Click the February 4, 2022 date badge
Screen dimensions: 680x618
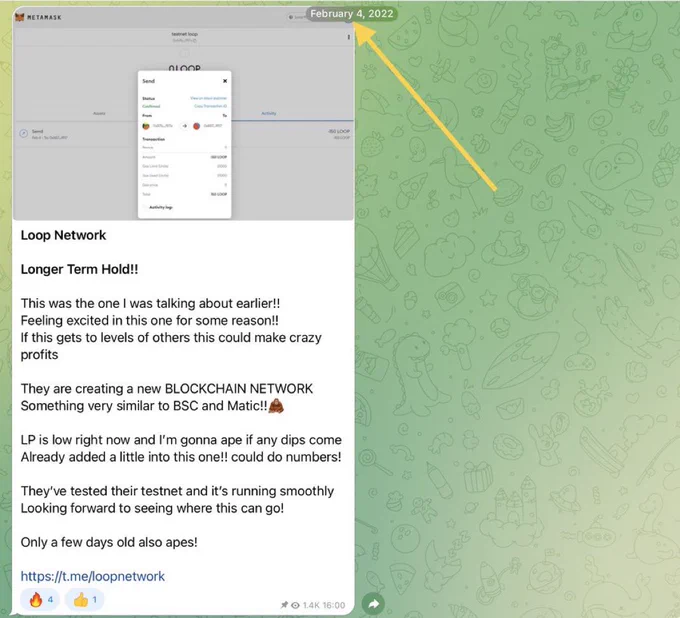(352, 14)
